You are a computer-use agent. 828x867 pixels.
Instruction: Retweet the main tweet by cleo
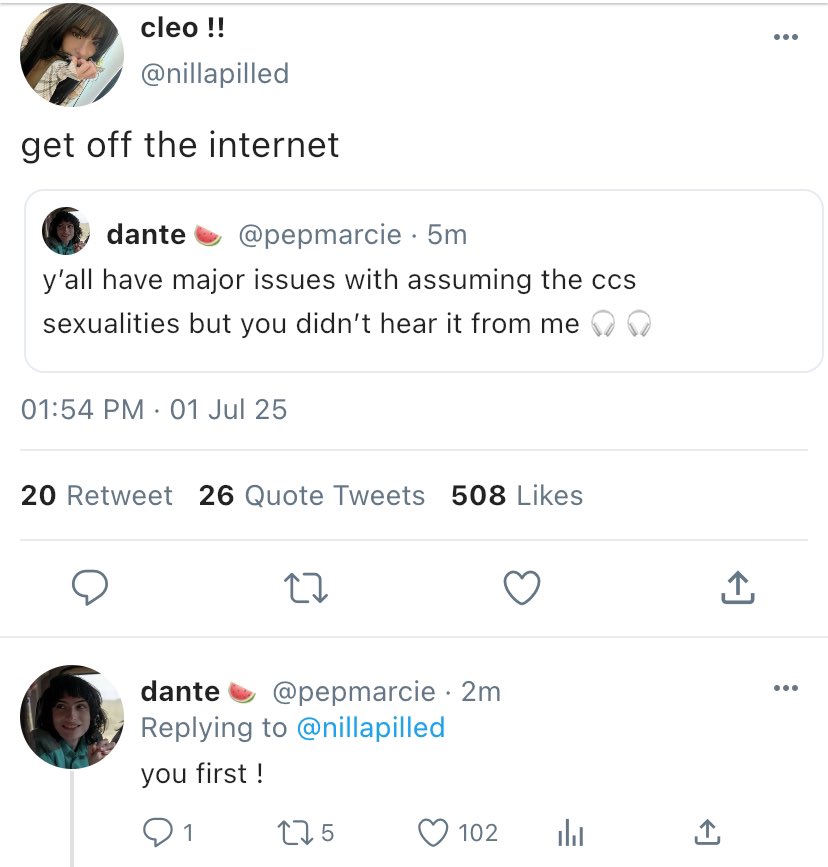tap(306, 588)
